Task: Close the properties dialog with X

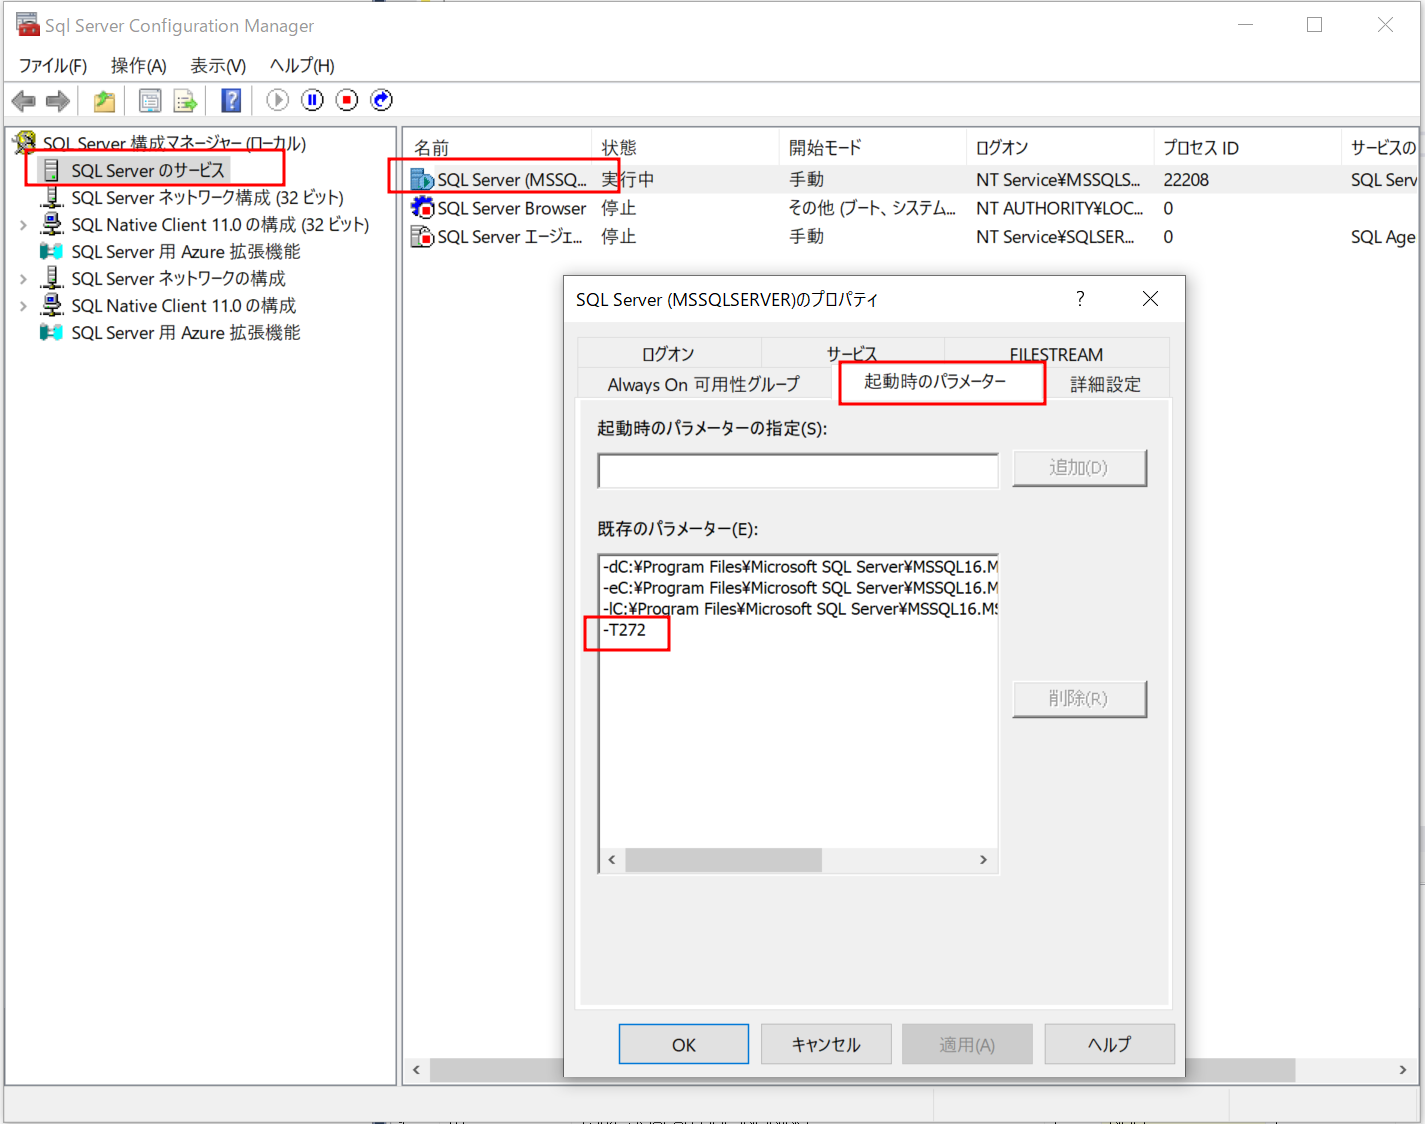Action: (1150, 299)
